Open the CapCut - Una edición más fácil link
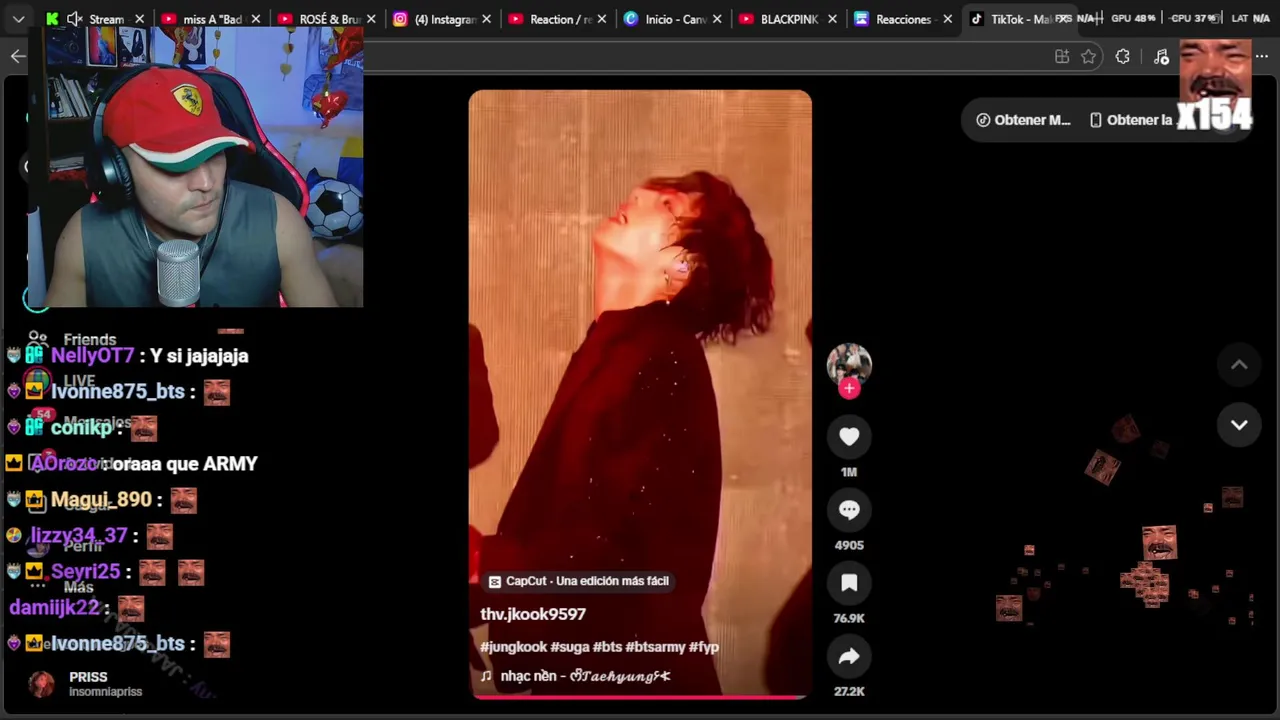The image size is (1280, 720). [x=578, y=581]
